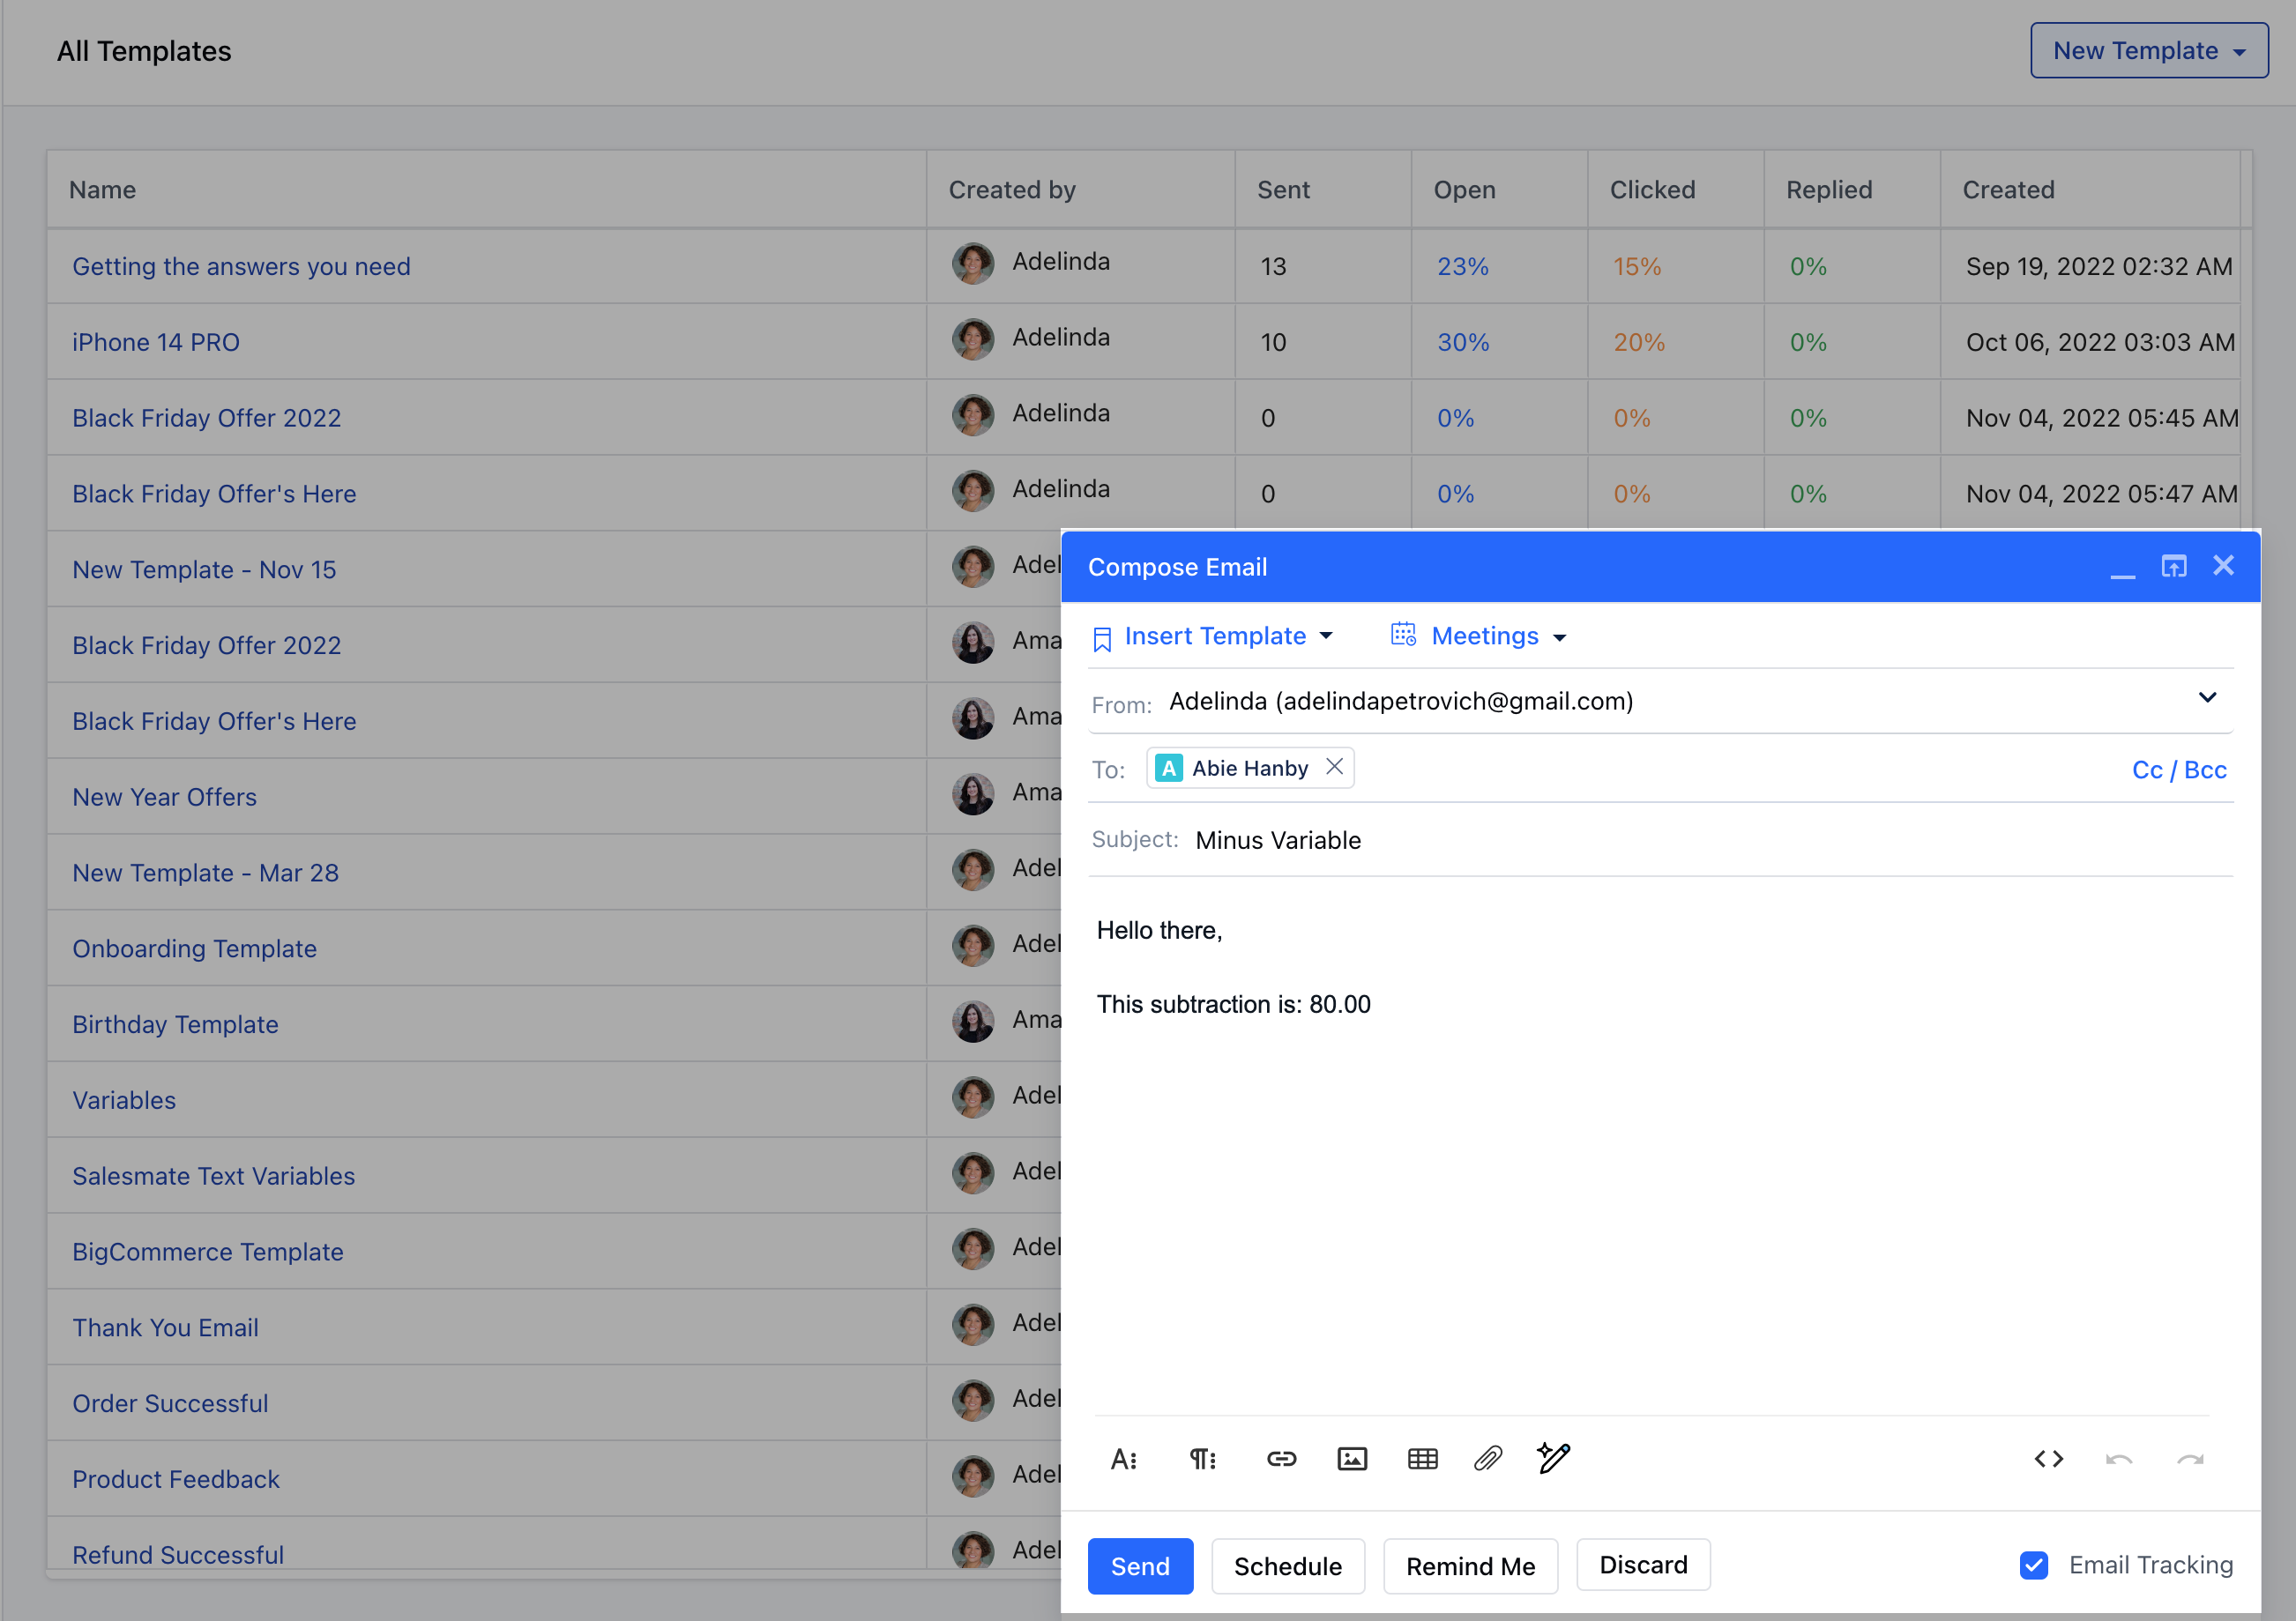Open the magic wand writing tool
Screen dimensions: 2296x1621
click(x=1553, y=1458)
